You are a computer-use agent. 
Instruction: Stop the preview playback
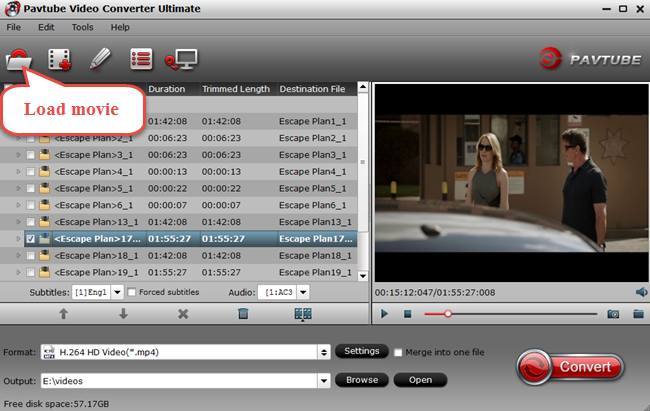pos(407,314)
